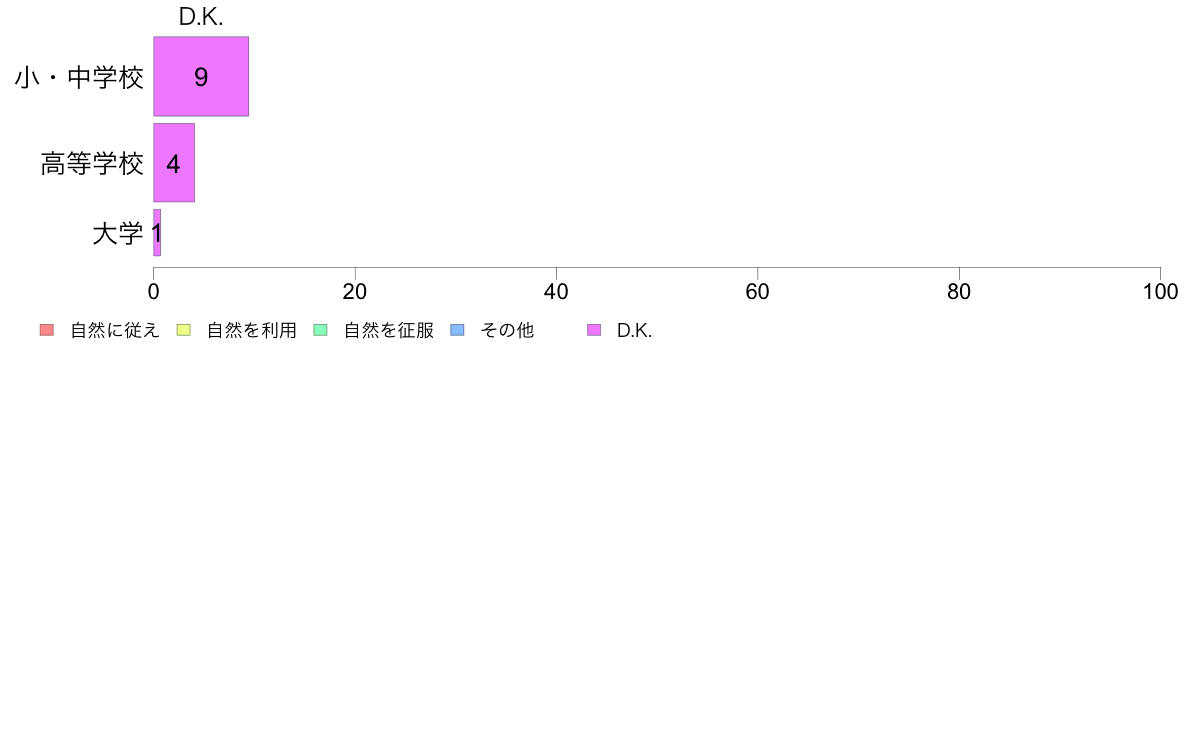Click the axis tick labeled 100
Image resolution: width=1188 pixels, height=736 pixels.
(x=1160, y=292)
